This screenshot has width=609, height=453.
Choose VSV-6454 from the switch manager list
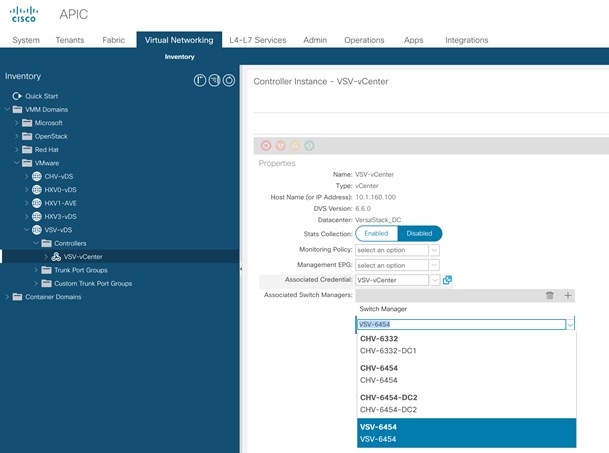click(x=466, y=433)
